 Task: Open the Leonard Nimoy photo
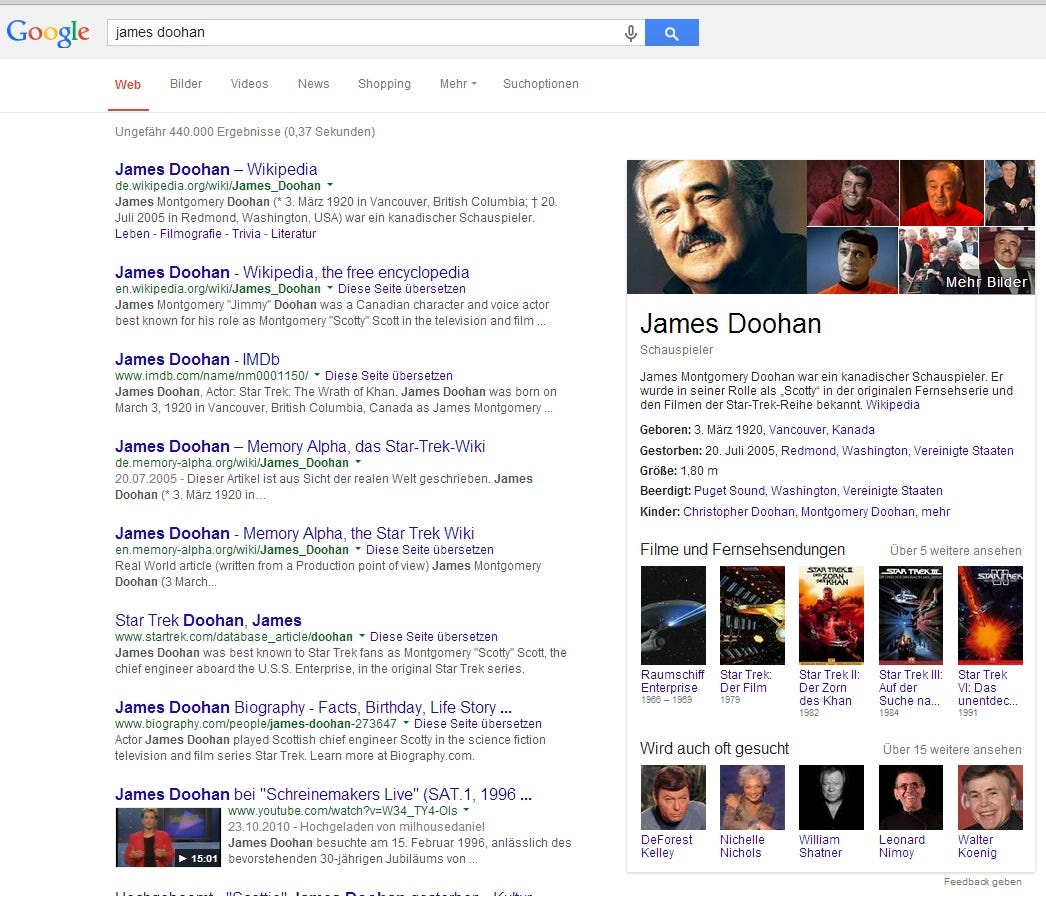tap(911, 797)
